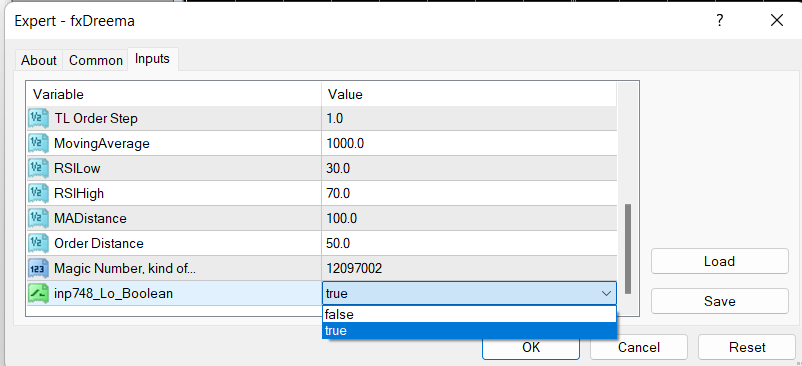Click the MovingAverage variable name

102,144
